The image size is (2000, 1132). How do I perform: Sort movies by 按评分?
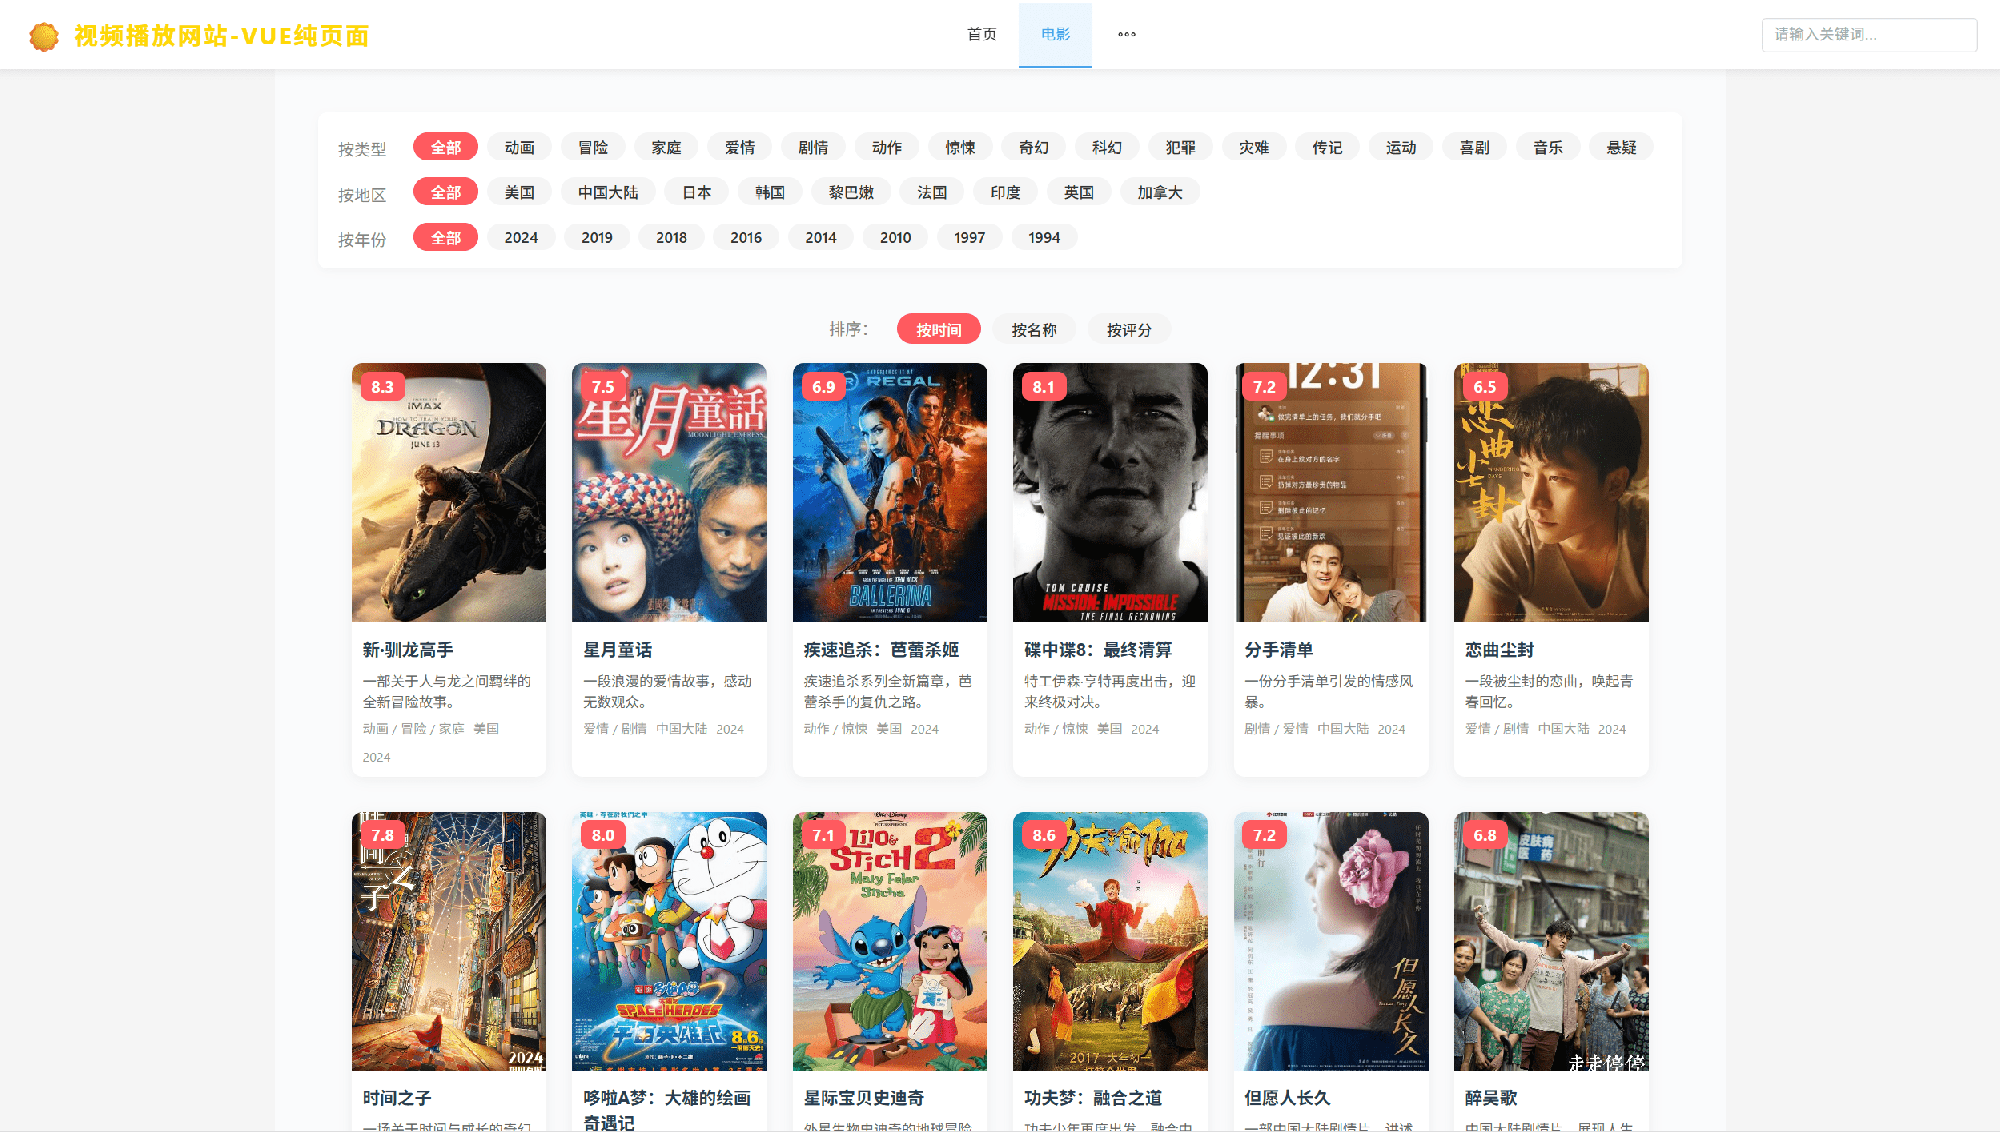click(x=1129, y=329)
